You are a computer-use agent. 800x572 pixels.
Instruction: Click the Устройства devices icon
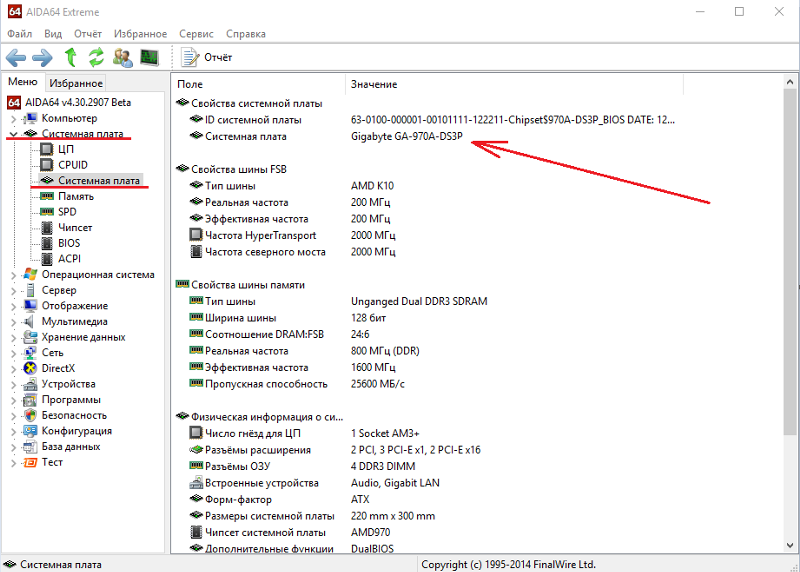click(x=30, y=384)
